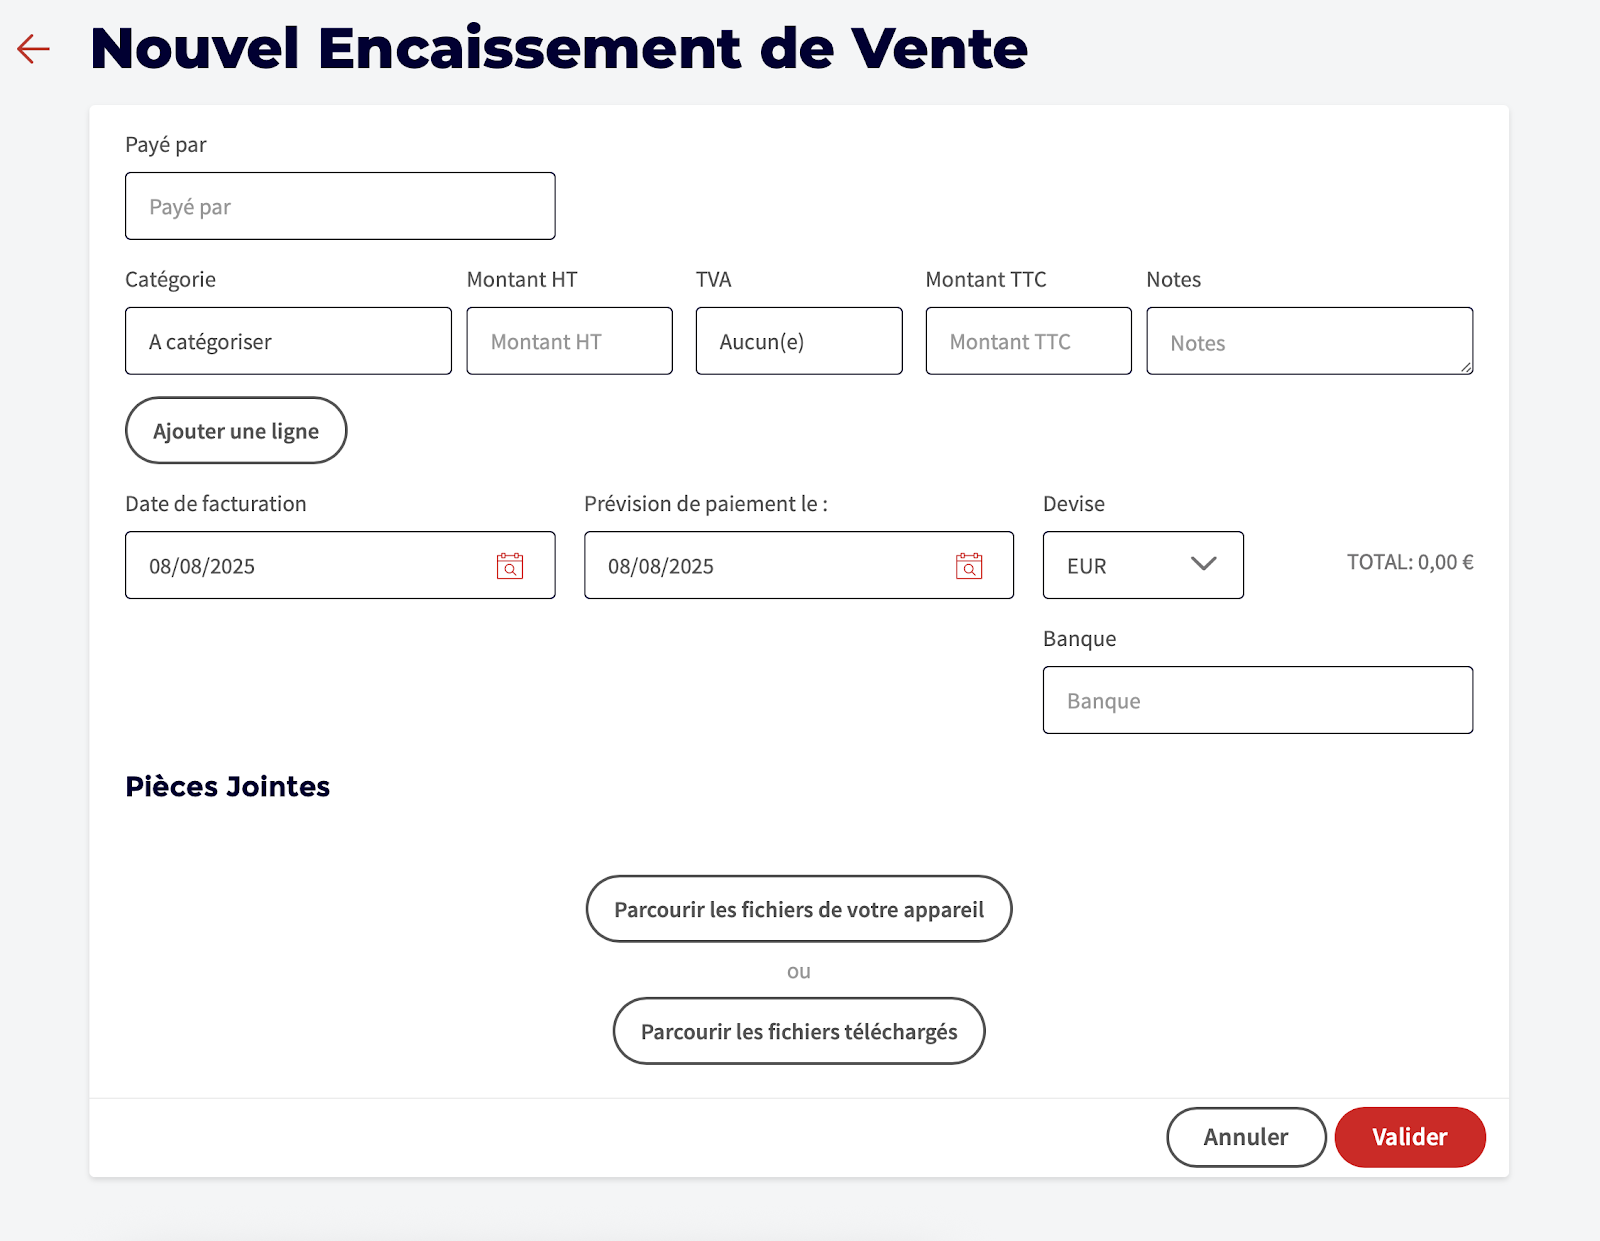Click inside the Payé par input field
This screenshot has height=1241, width=1600.
pos(340,206)
